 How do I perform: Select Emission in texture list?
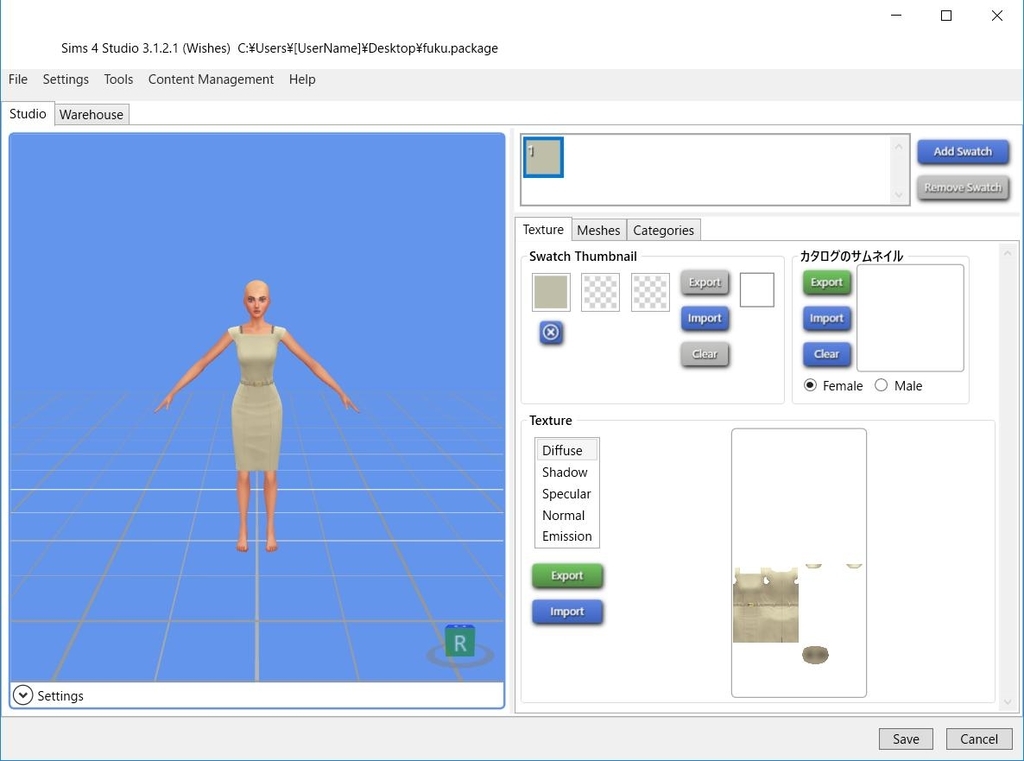[566, 536]
